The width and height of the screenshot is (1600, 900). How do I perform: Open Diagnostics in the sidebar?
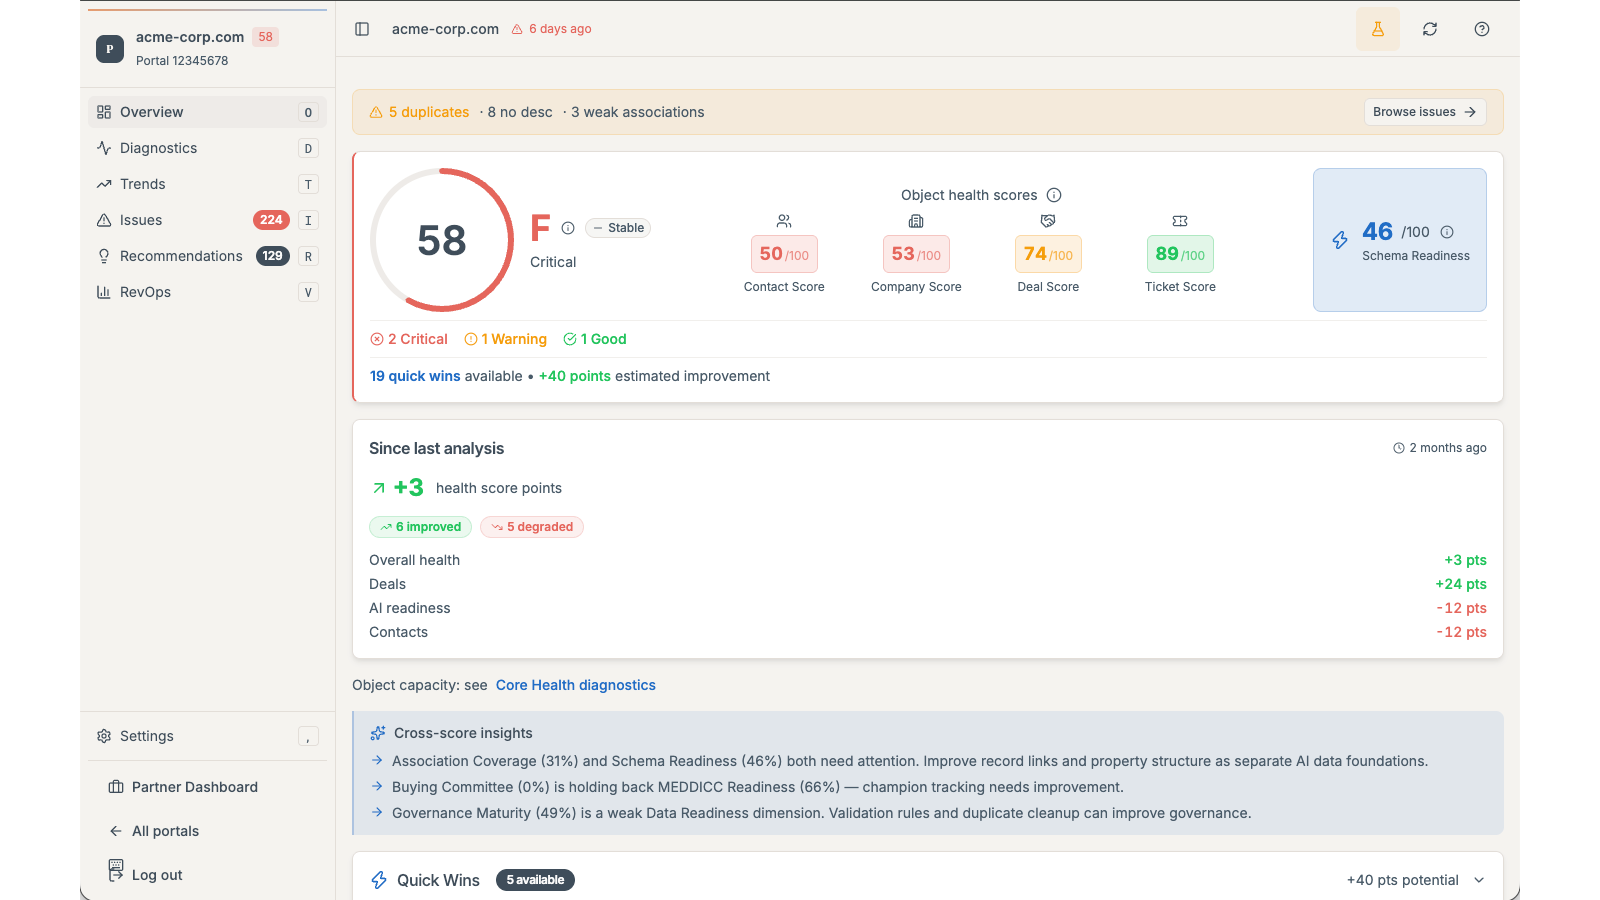tap(207, 148)
